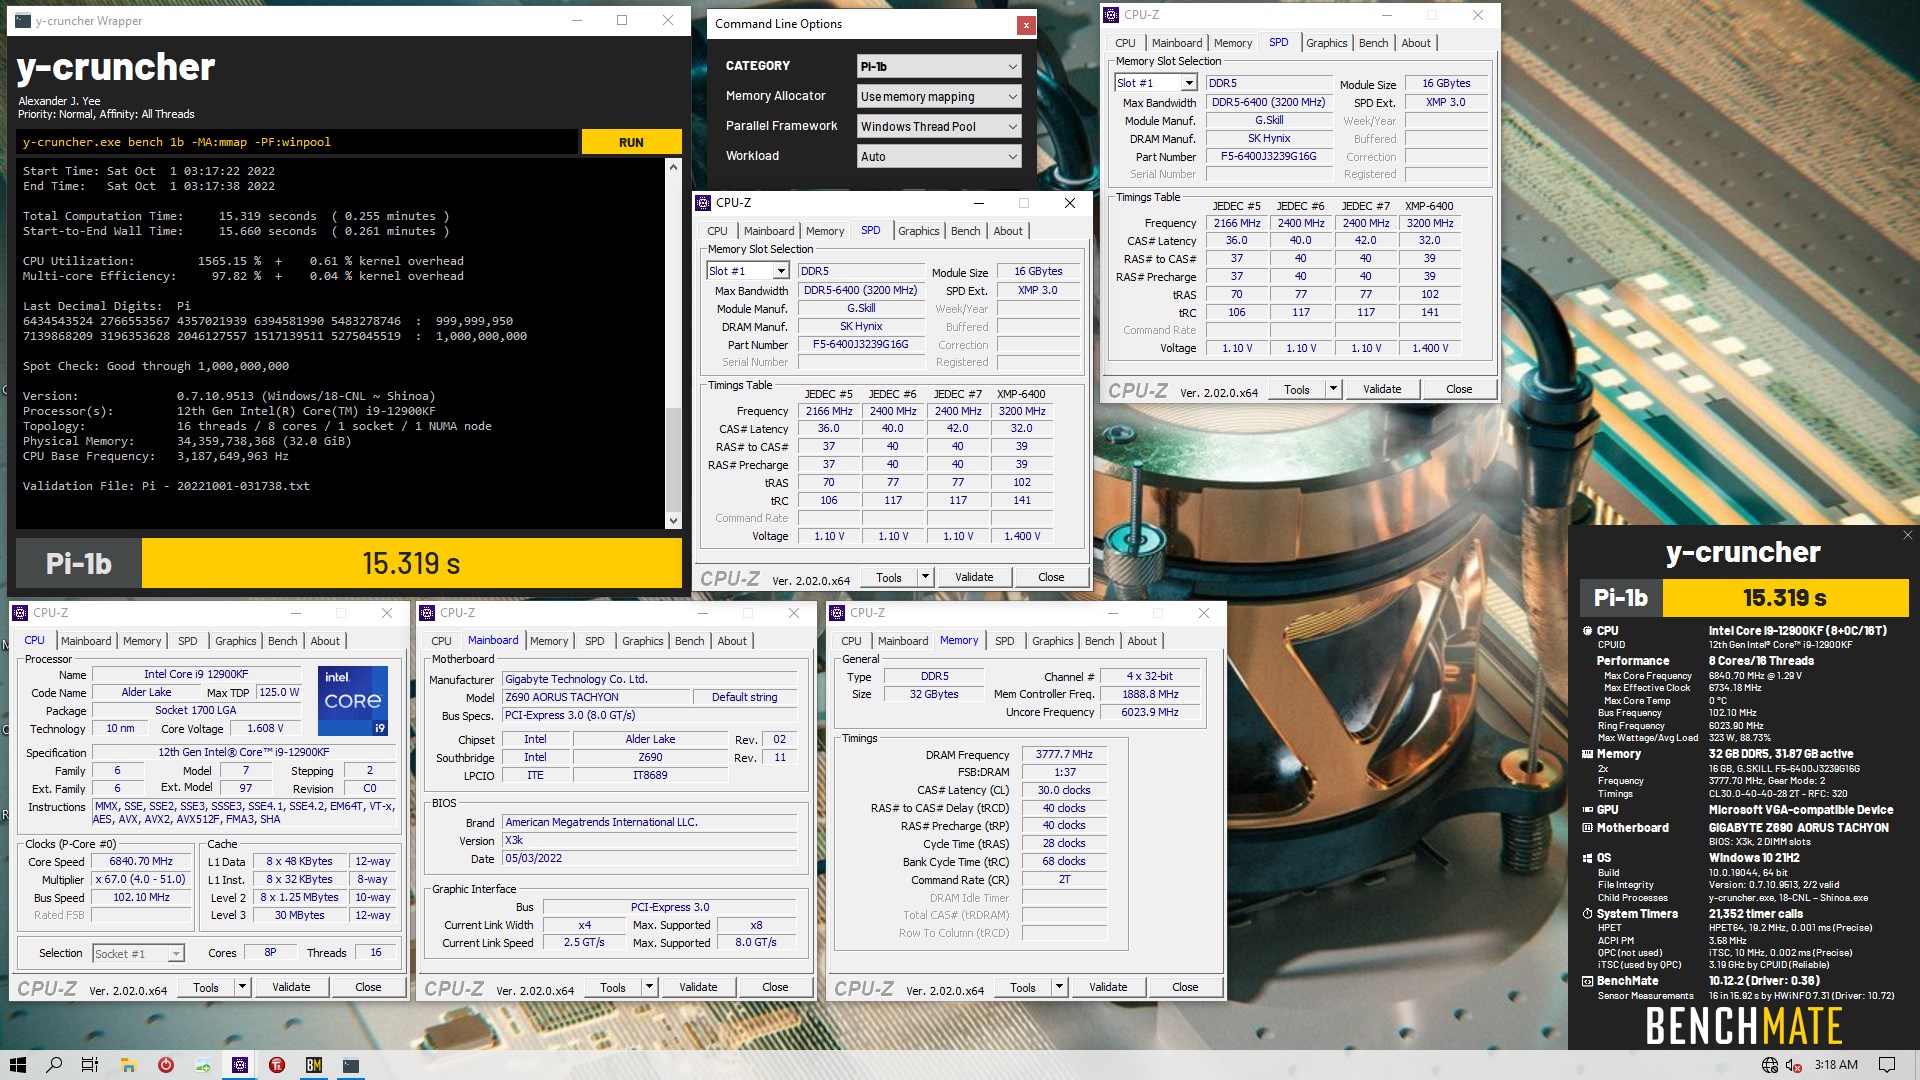Switch to CPU-Z via purple taskbar icon
Viewport: 1920px width, 1080px height.
240,1065
